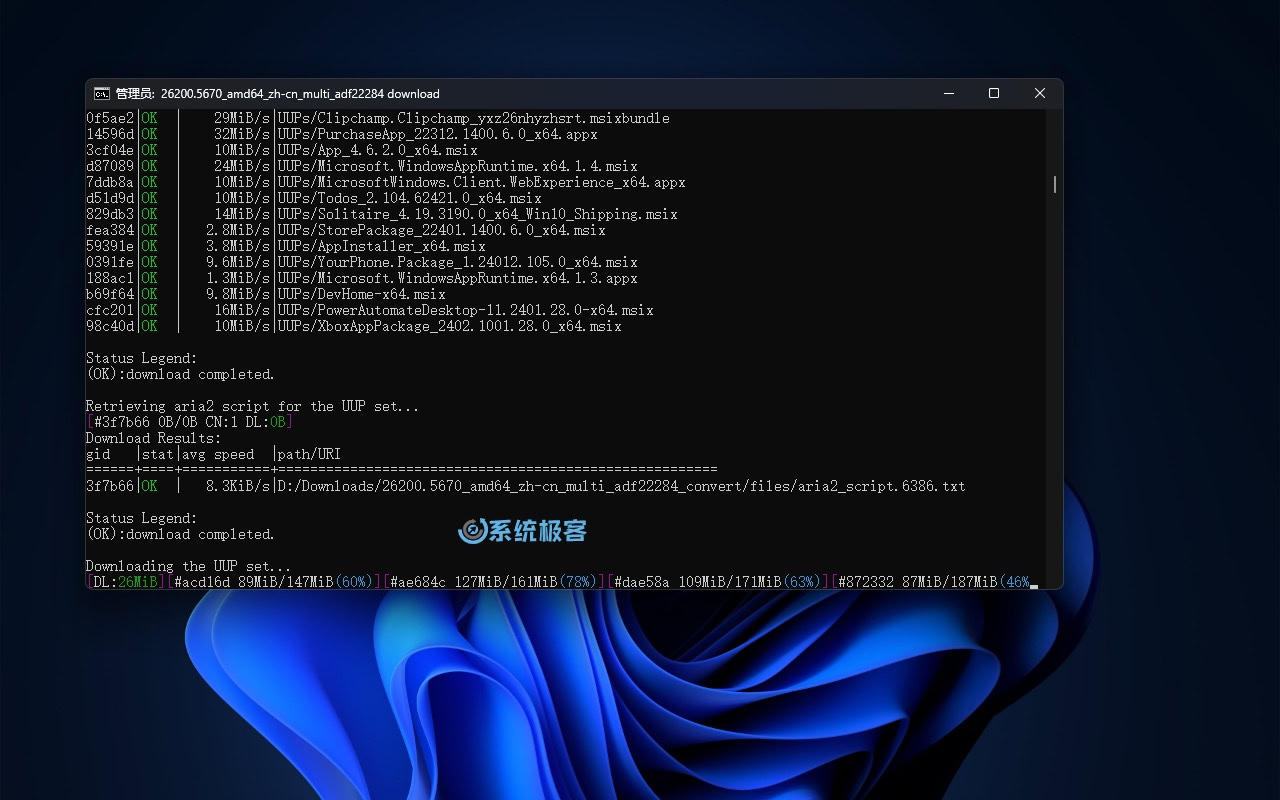Click the gid "3f7b66" in results row
The width and height of the screenshot is (1280, 800).
[110, 486]
